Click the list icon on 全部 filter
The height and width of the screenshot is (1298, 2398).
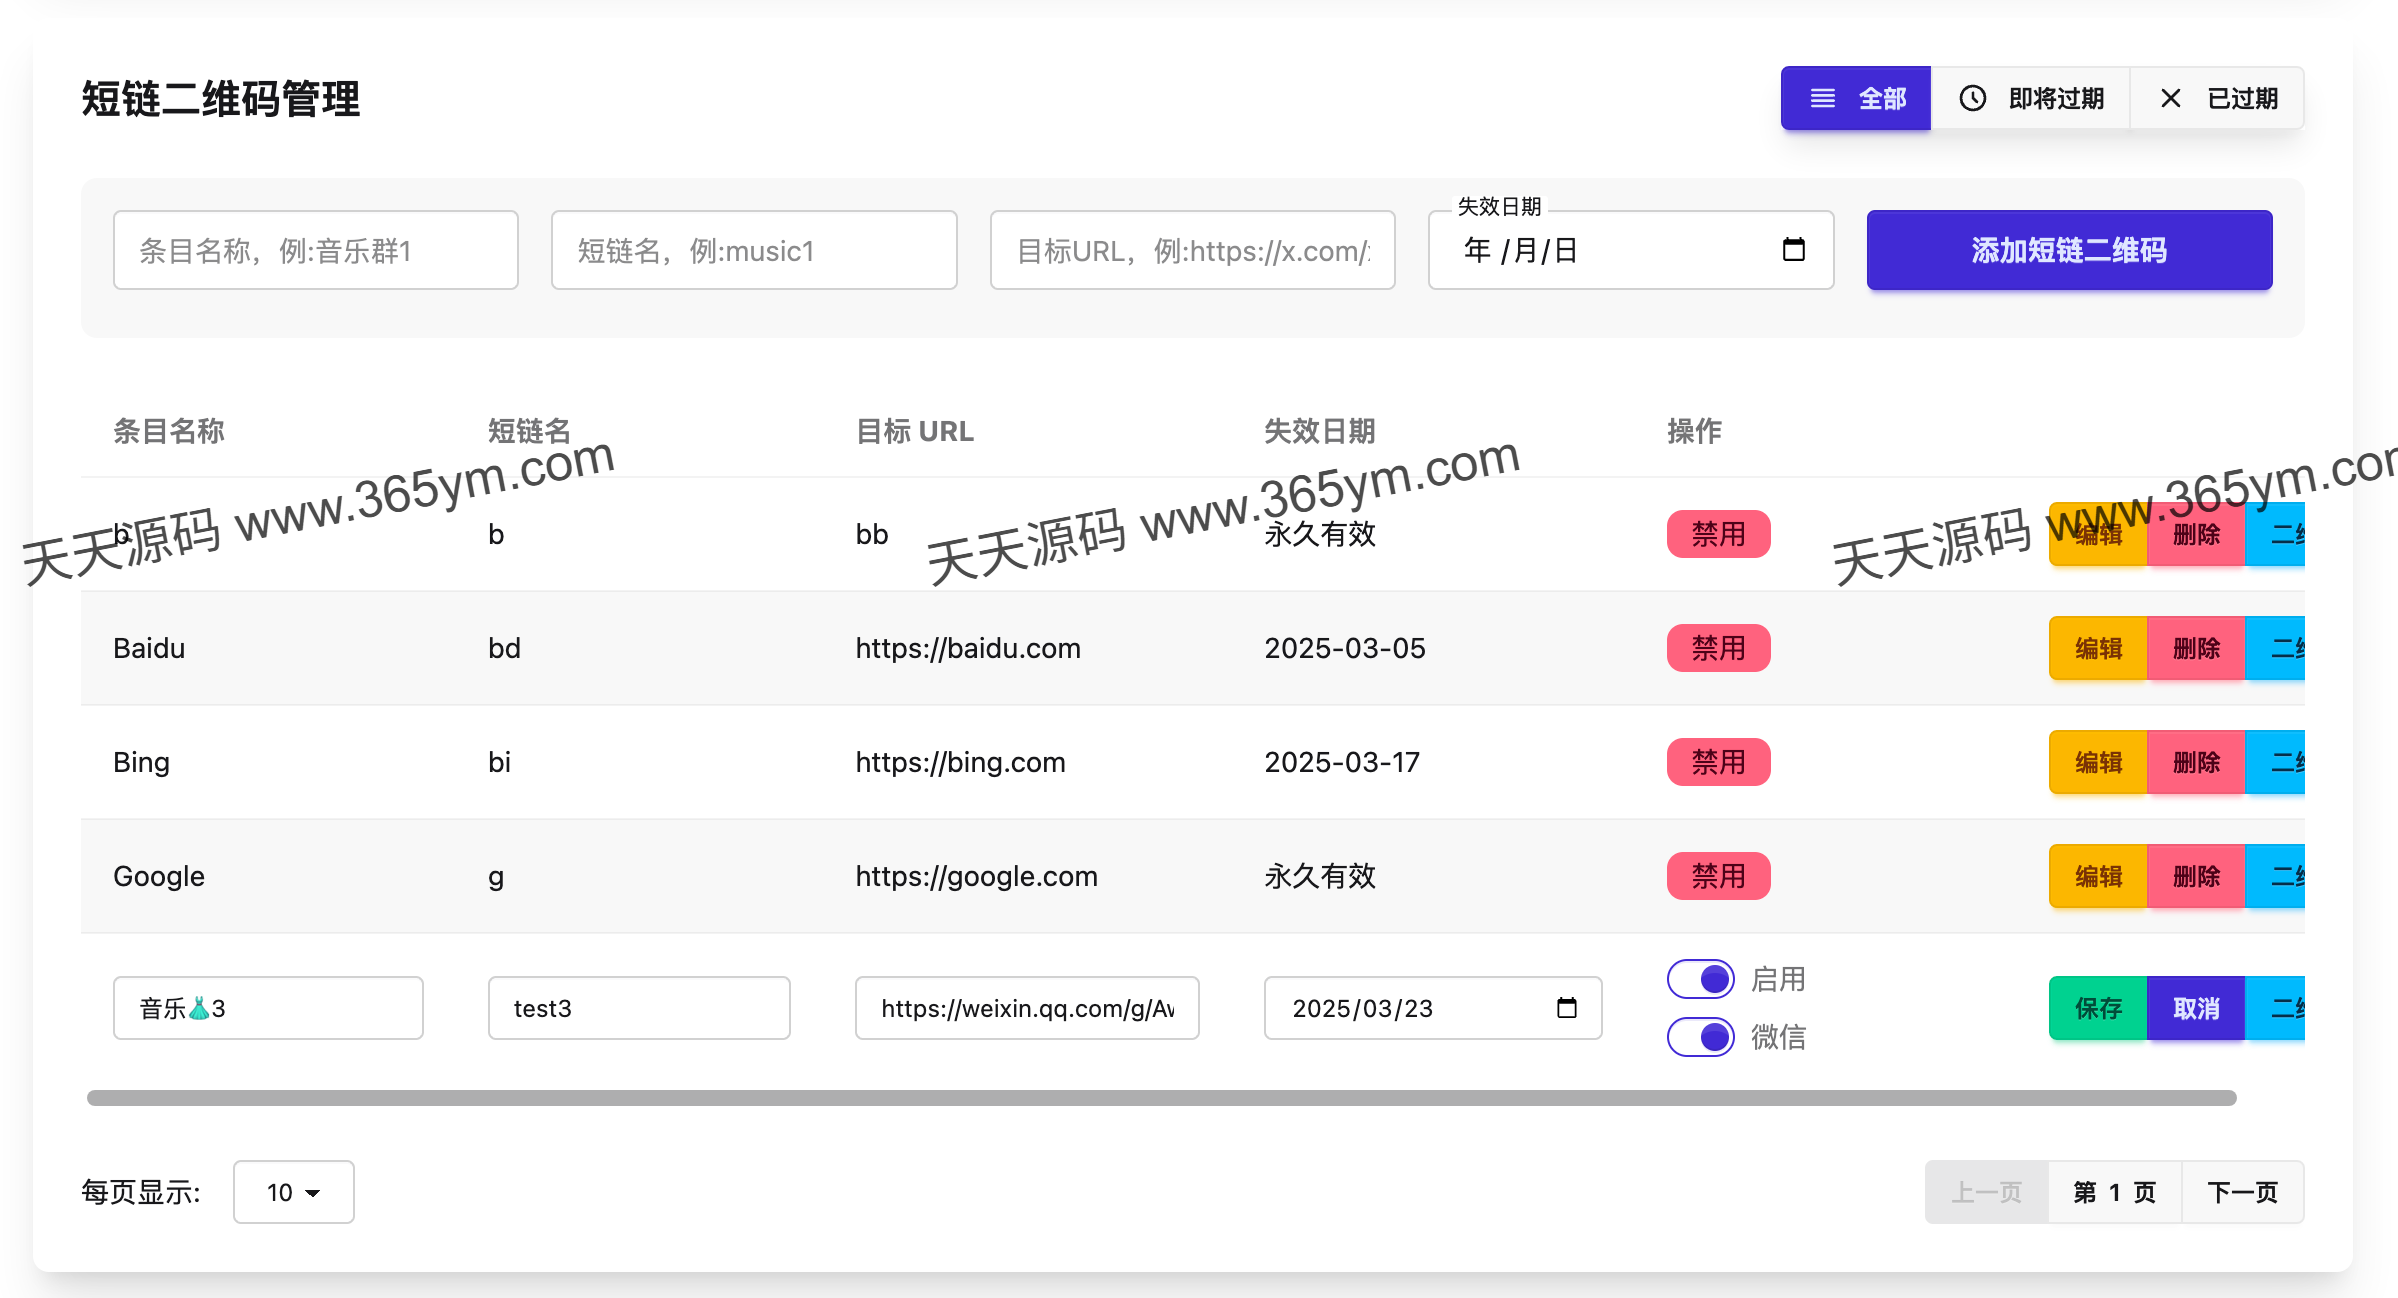tap(1821, 97)
